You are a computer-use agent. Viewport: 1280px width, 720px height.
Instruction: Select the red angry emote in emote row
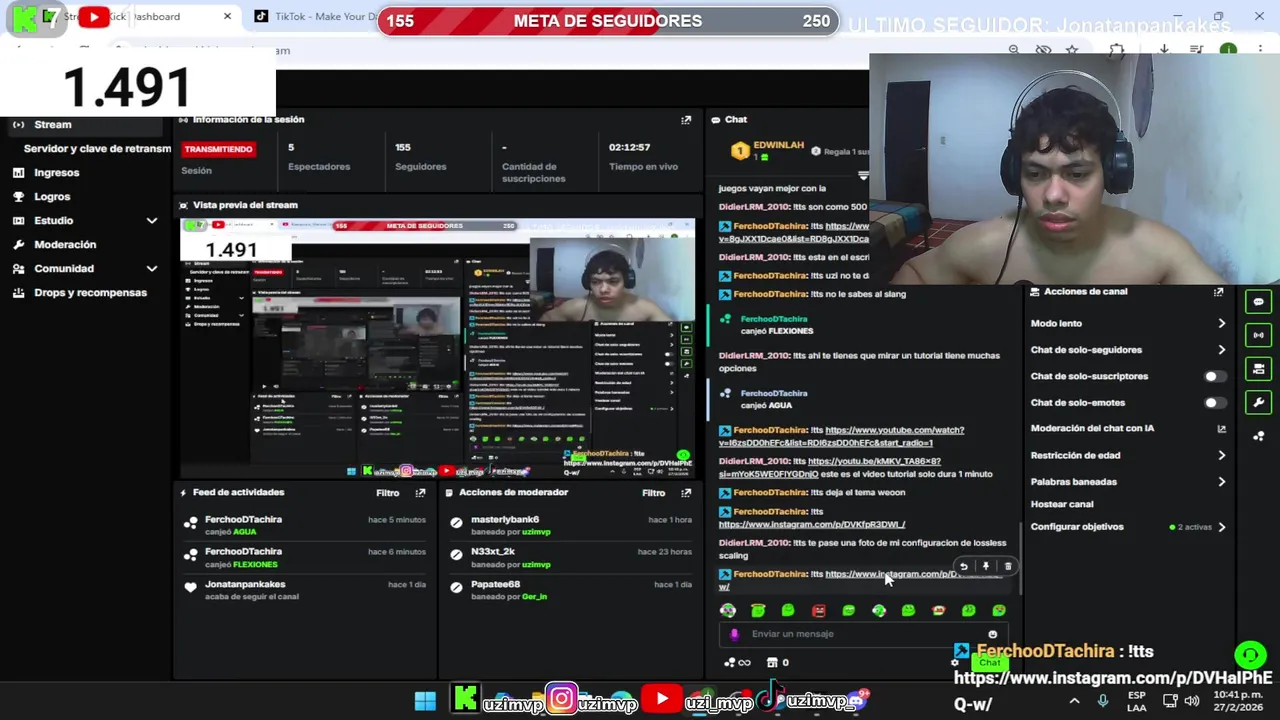click(x=818, y=611)
